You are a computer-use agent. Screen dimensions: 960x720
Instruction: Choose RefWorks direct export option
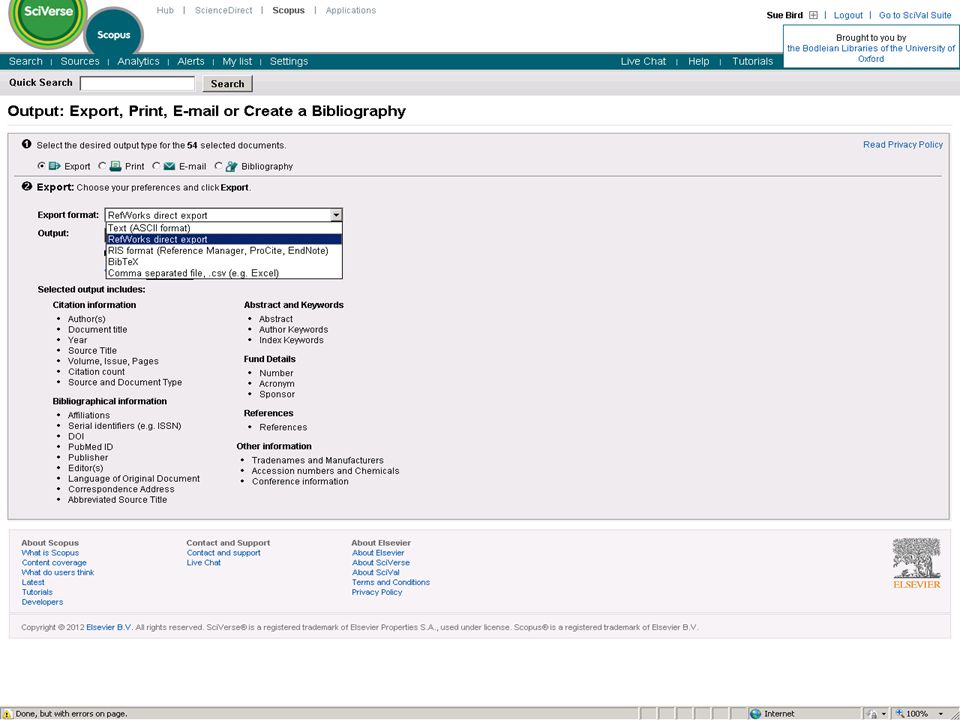[224, 239]
